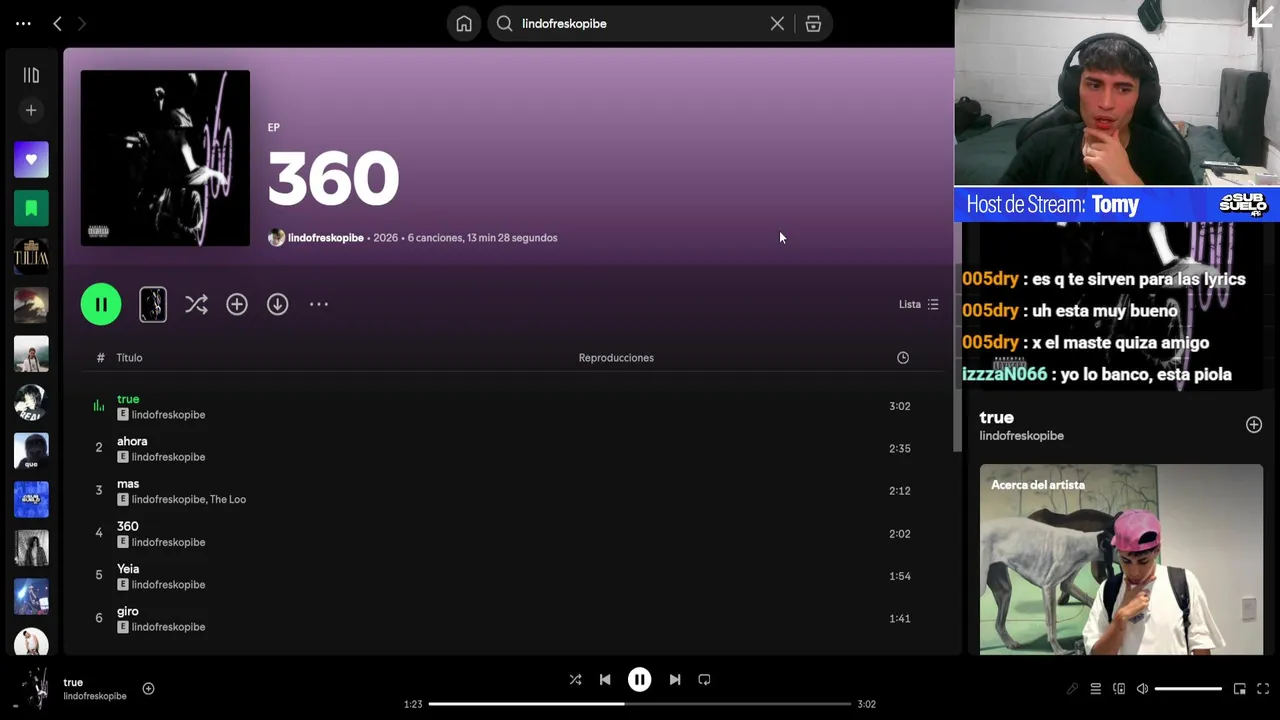Open the three-dot app menu at top left
The height and width of the screenshot is (720, 1280).
tap(23, 23)
